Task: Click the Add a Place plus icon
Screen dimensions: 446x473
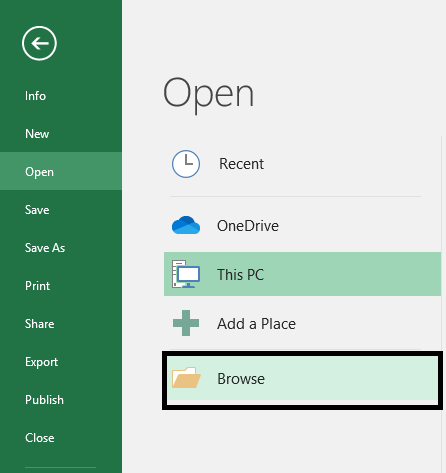Action: 186,323
